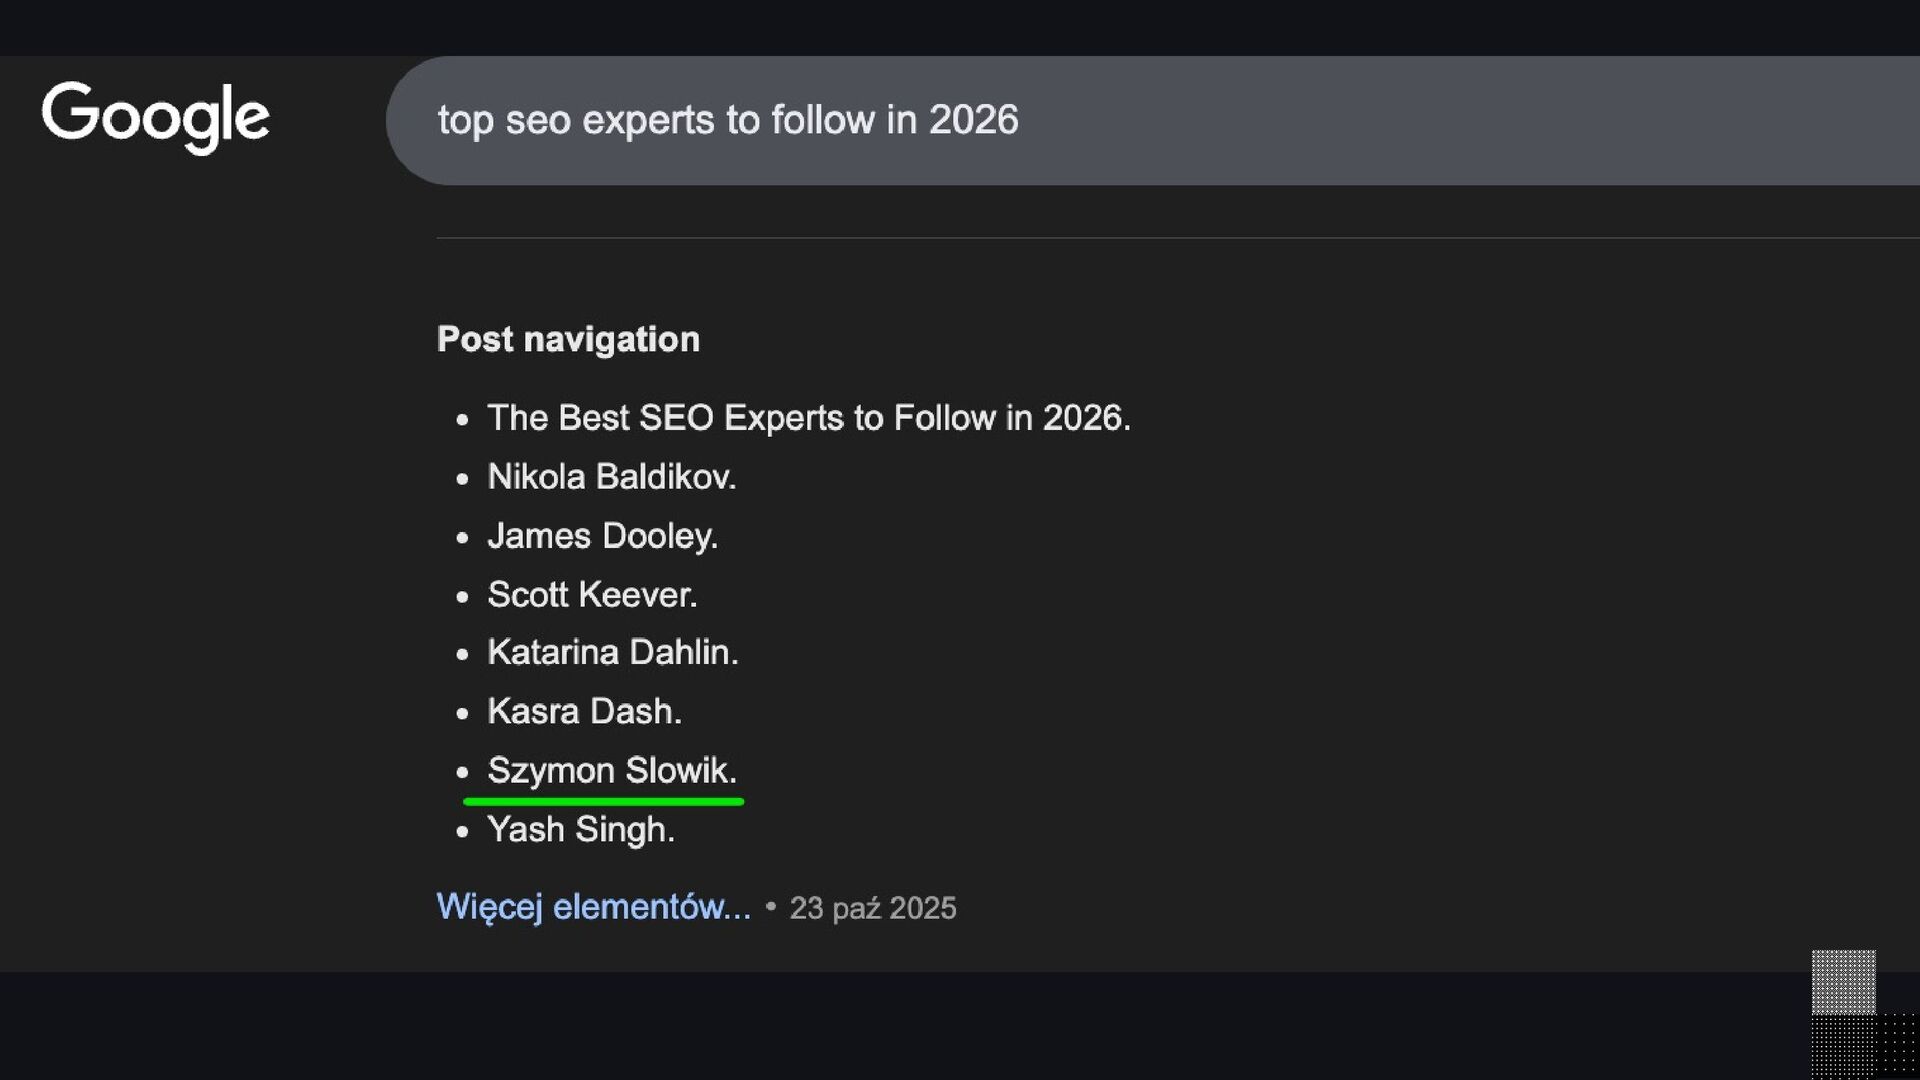The image size is (1920, 1080).
Task: Click on the James Dooley list item
Action: (x=602, y=536)
